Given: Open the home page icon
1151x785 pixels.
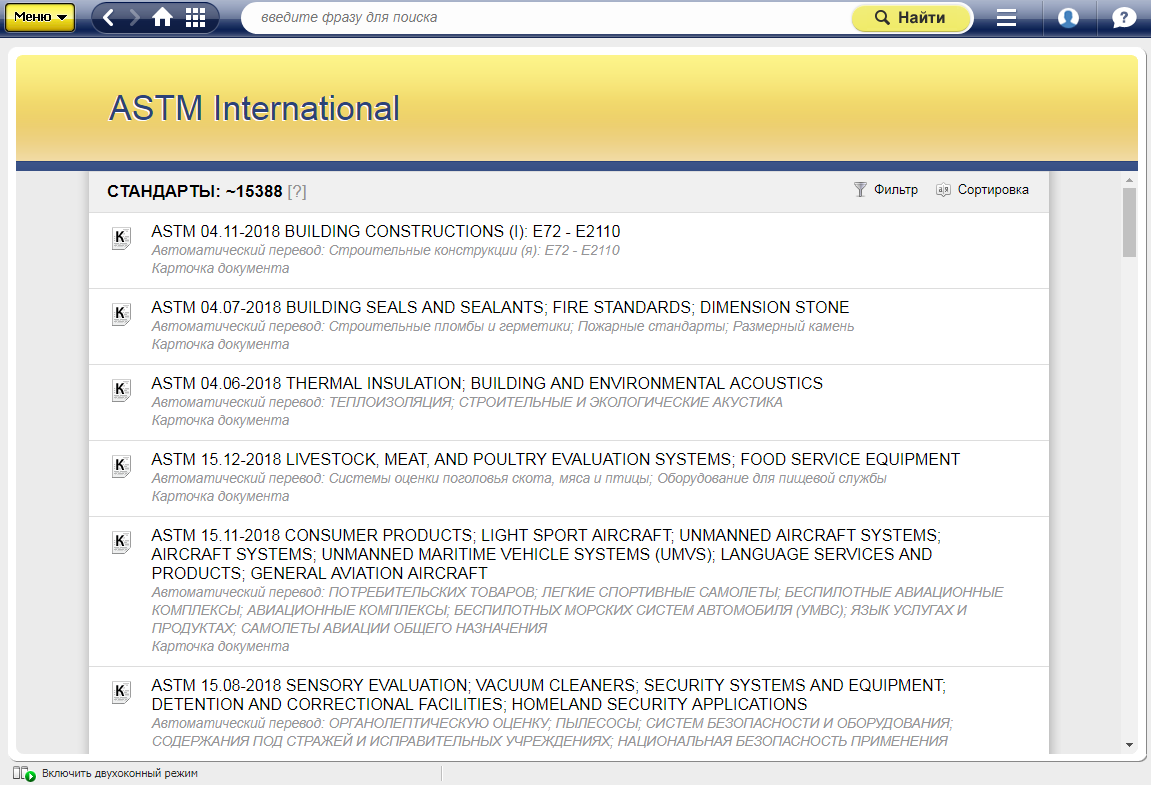Looking at the screenshot, I should pos(162,18).
